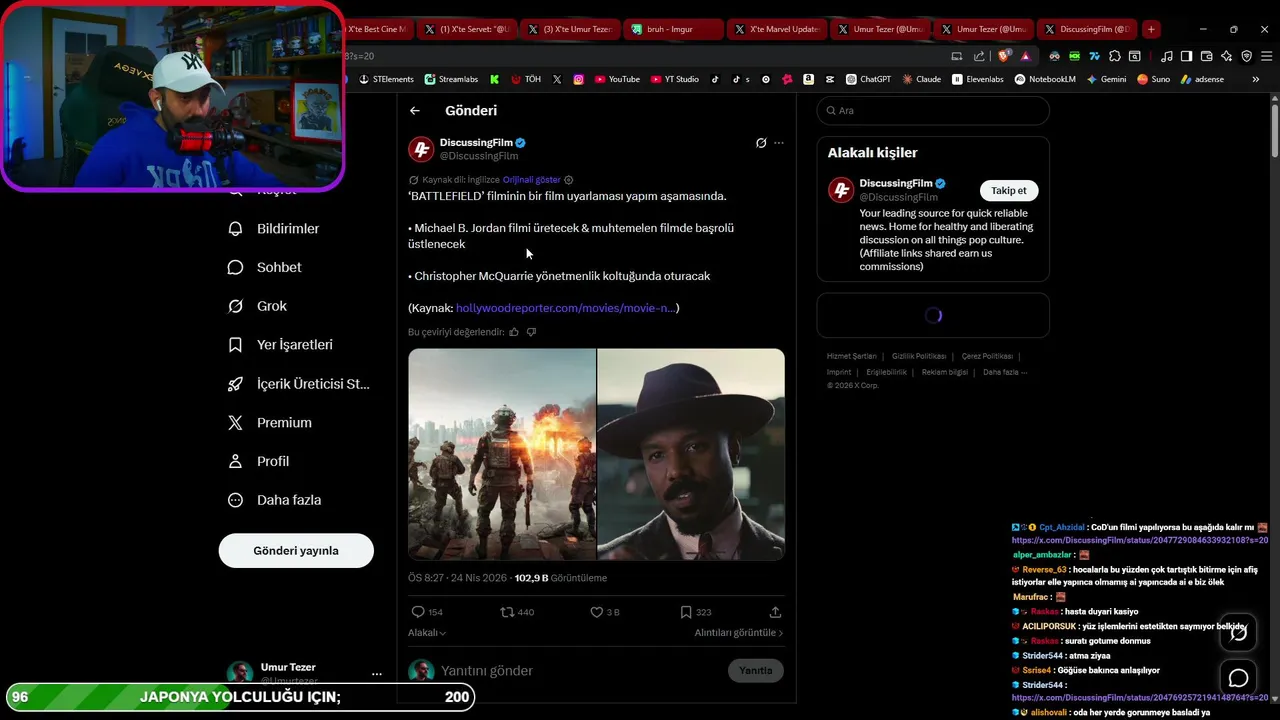Click the Brave Shields lion icon
Screen dimensions: 1280x720
[1004, 56]
